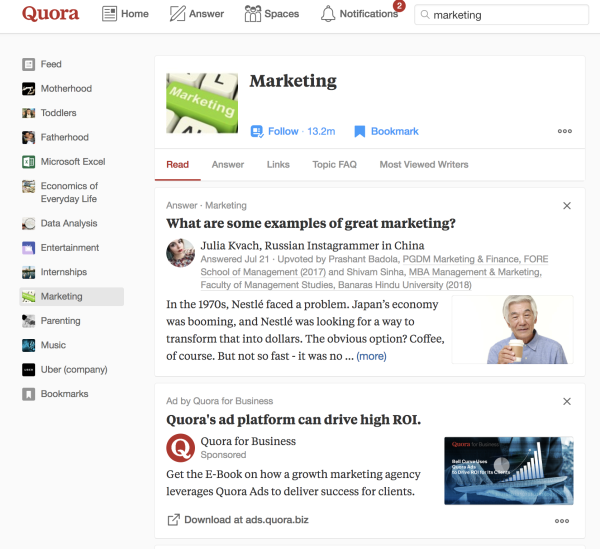The height and width of the screenshot is (549, 600).
Task: Click the Quora logo
Action: coord(51,13)
